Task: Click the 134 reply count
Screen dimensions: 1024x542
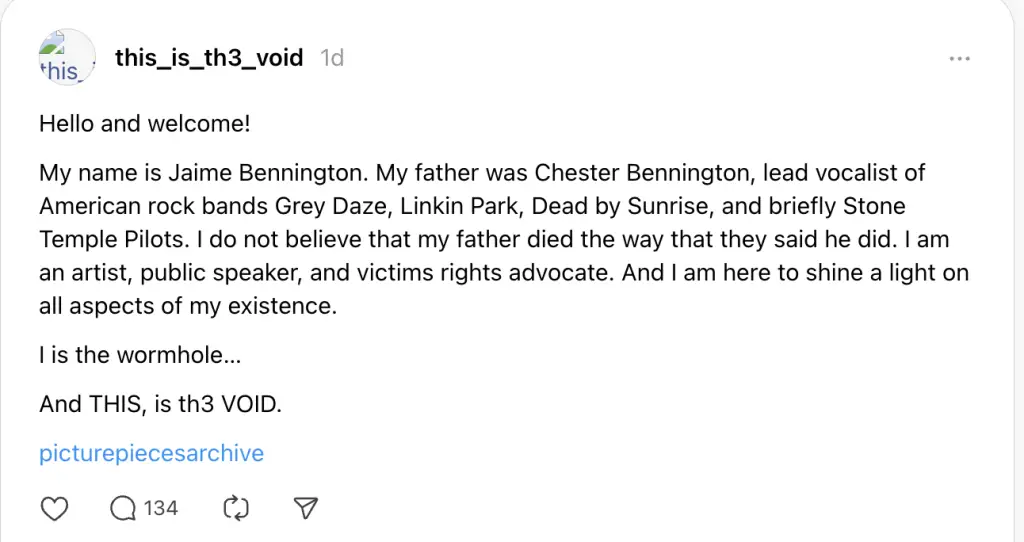Action: (x=161, y=508)
